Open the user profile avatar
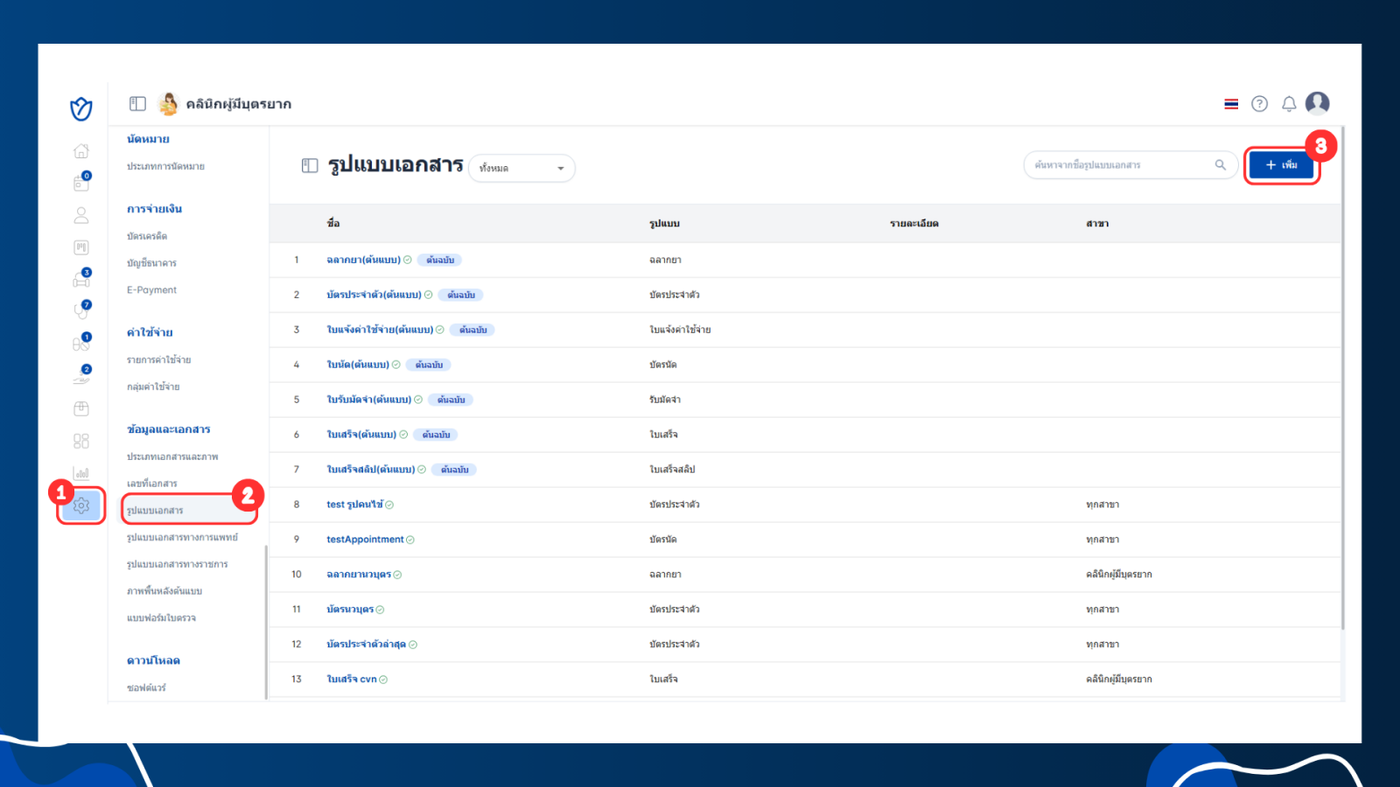Screen dimensions: 1400x787 [1317, 103]
